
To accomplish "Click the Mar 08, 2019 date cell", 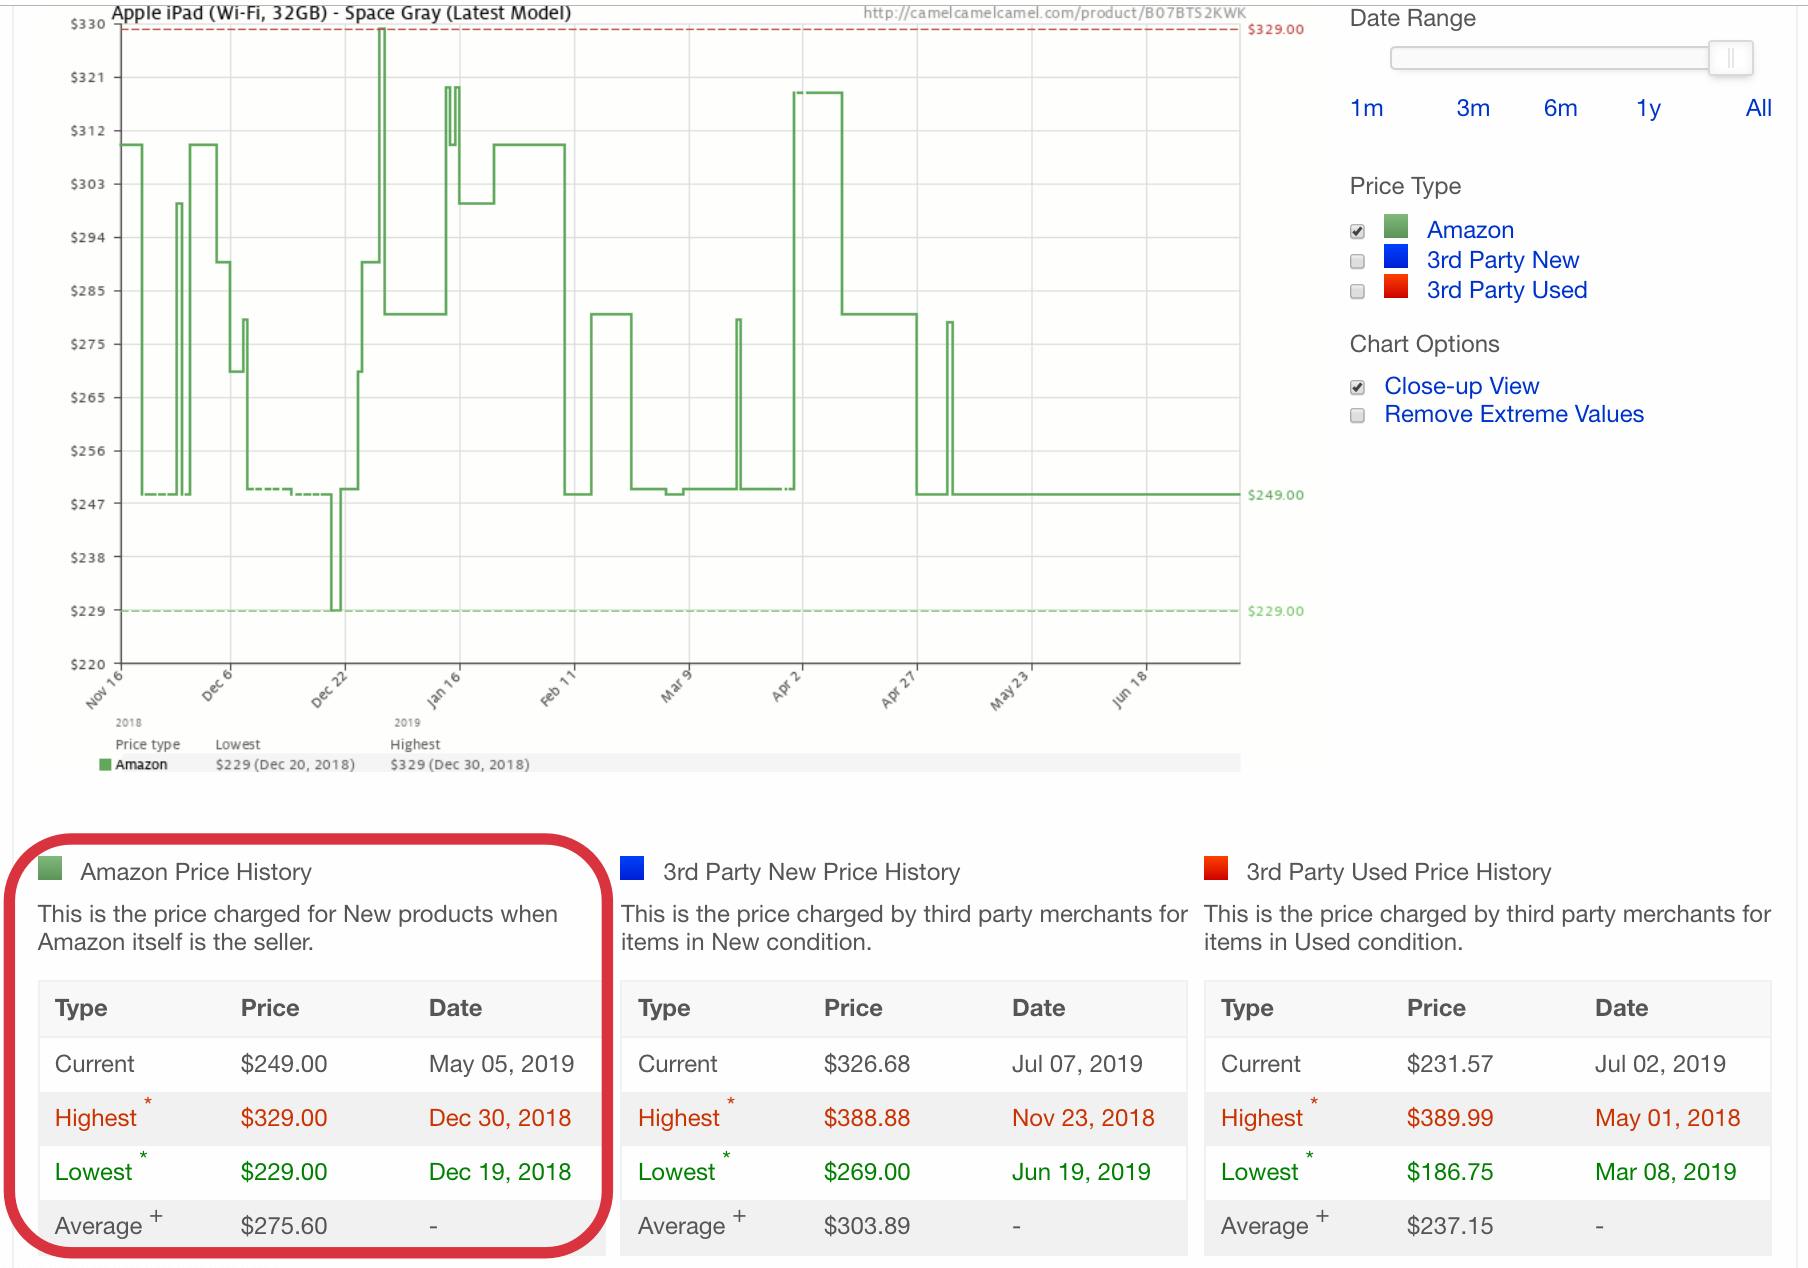I will click(x=1666, y=1172).
